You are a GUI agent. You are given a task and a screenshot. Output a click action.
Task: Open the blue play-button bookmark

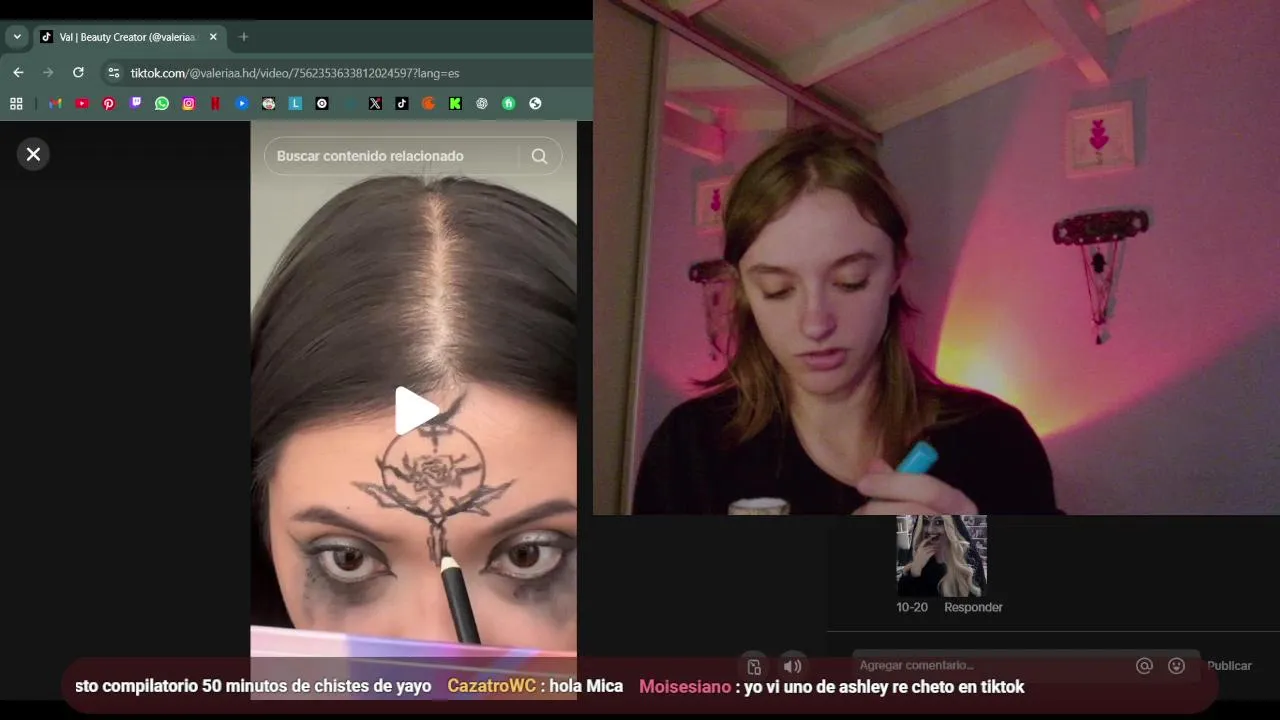click(242, 103)
